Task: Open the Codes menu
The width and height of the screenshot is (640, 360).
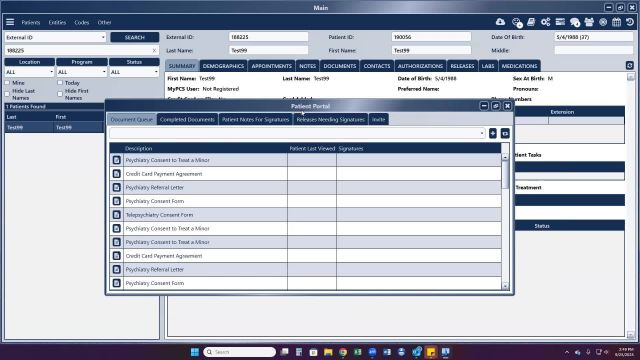Action: click(82, 22)
